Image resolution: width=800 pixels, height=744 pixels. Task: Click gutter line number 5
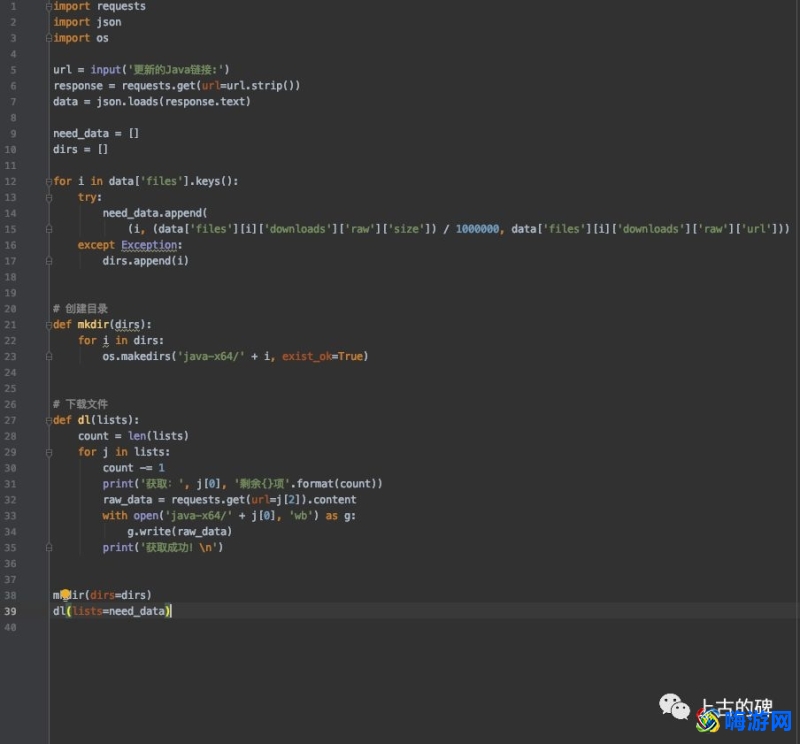[x=13, y=70]
